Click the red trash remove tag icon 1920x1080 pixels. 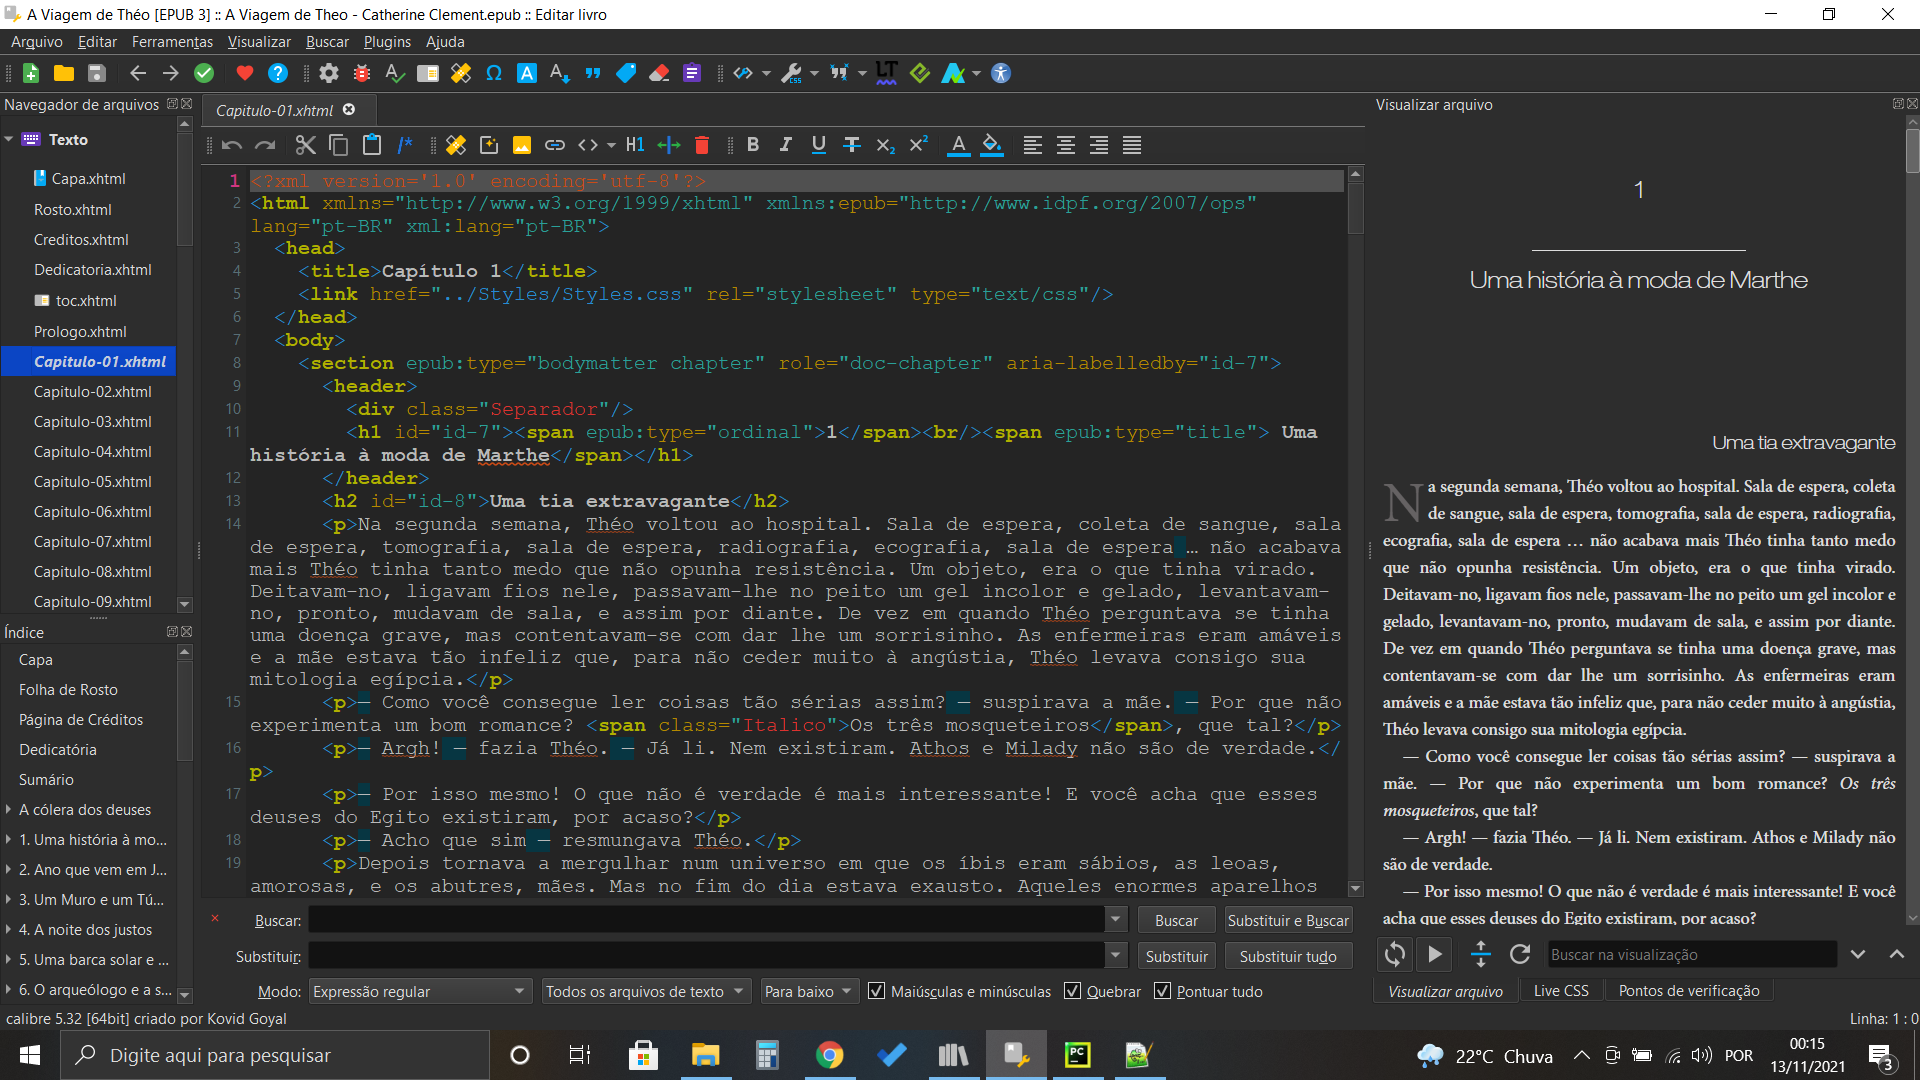[x=702, y=145]
